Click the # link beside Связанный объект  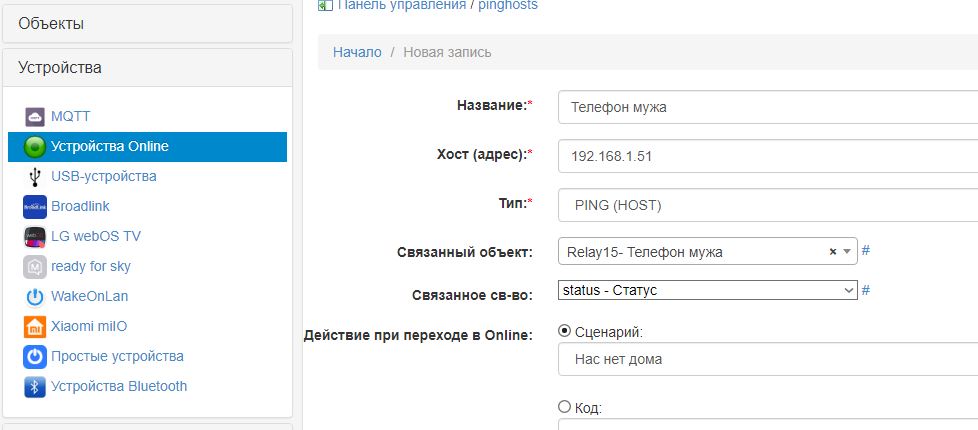pyautogui.click(x=866, y=251)
